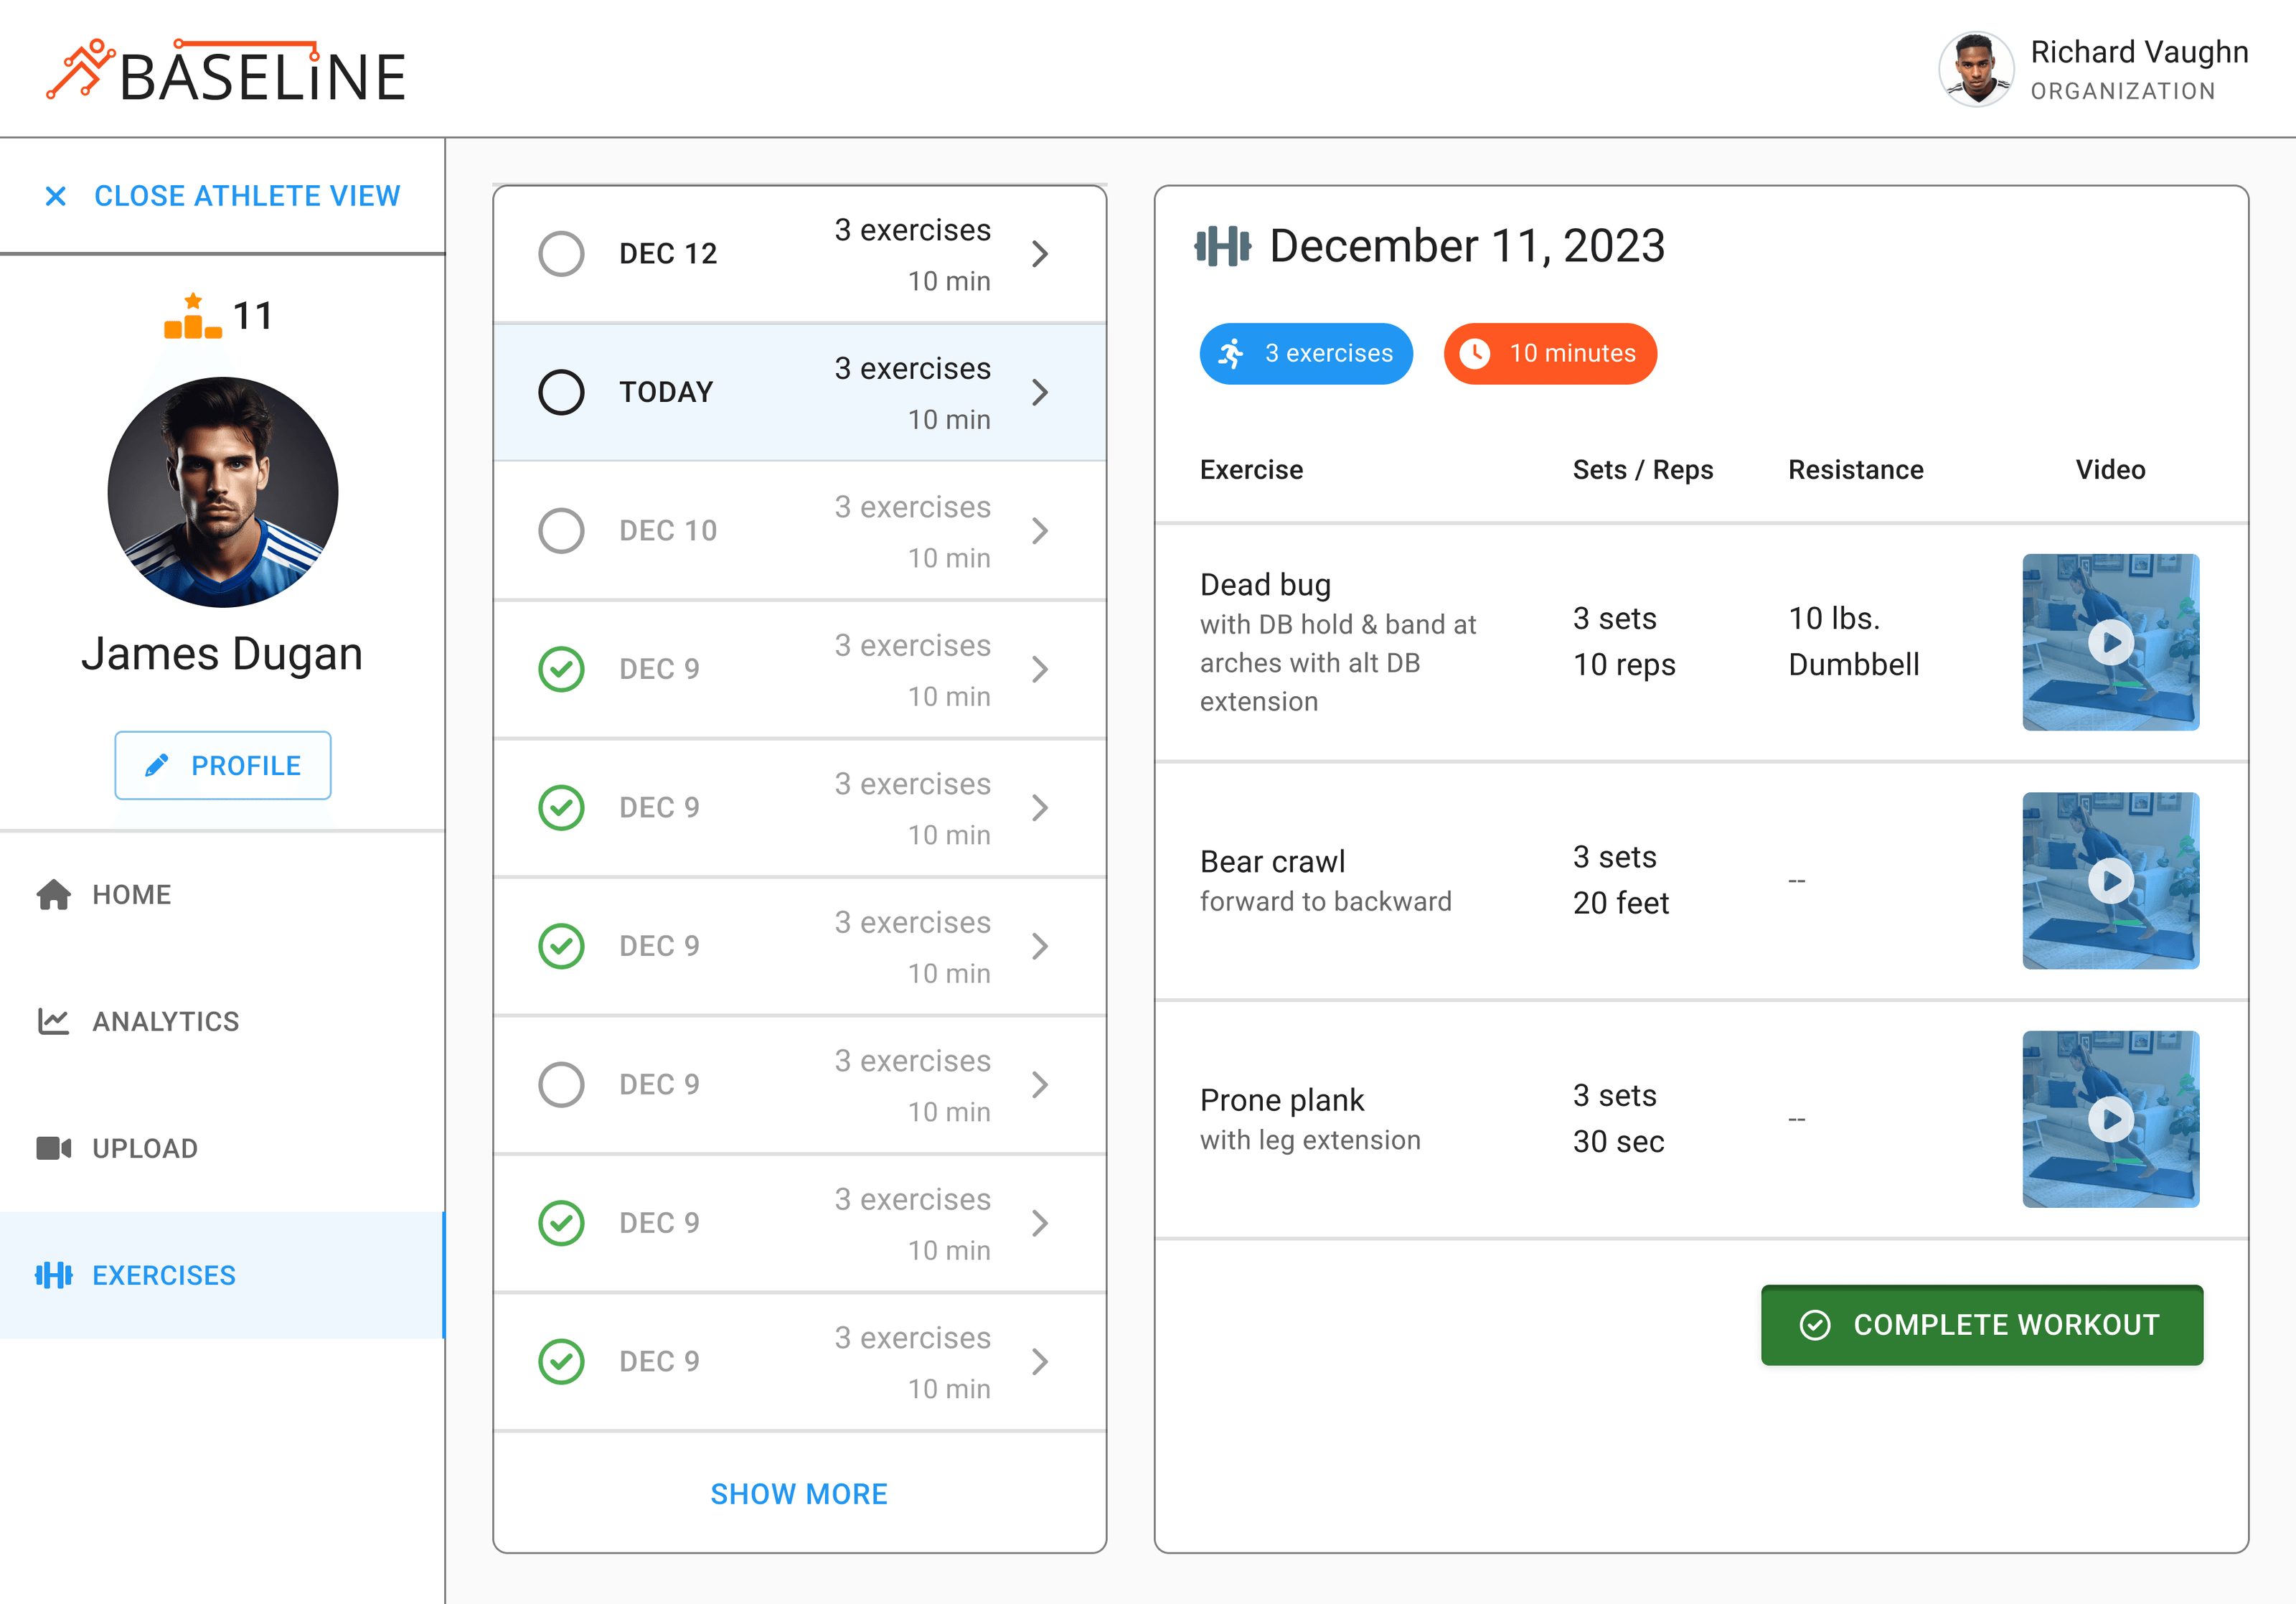
Task: Open the Exercises sidebar menu item
Action: pyautogui.click(x=164, y=1275)
